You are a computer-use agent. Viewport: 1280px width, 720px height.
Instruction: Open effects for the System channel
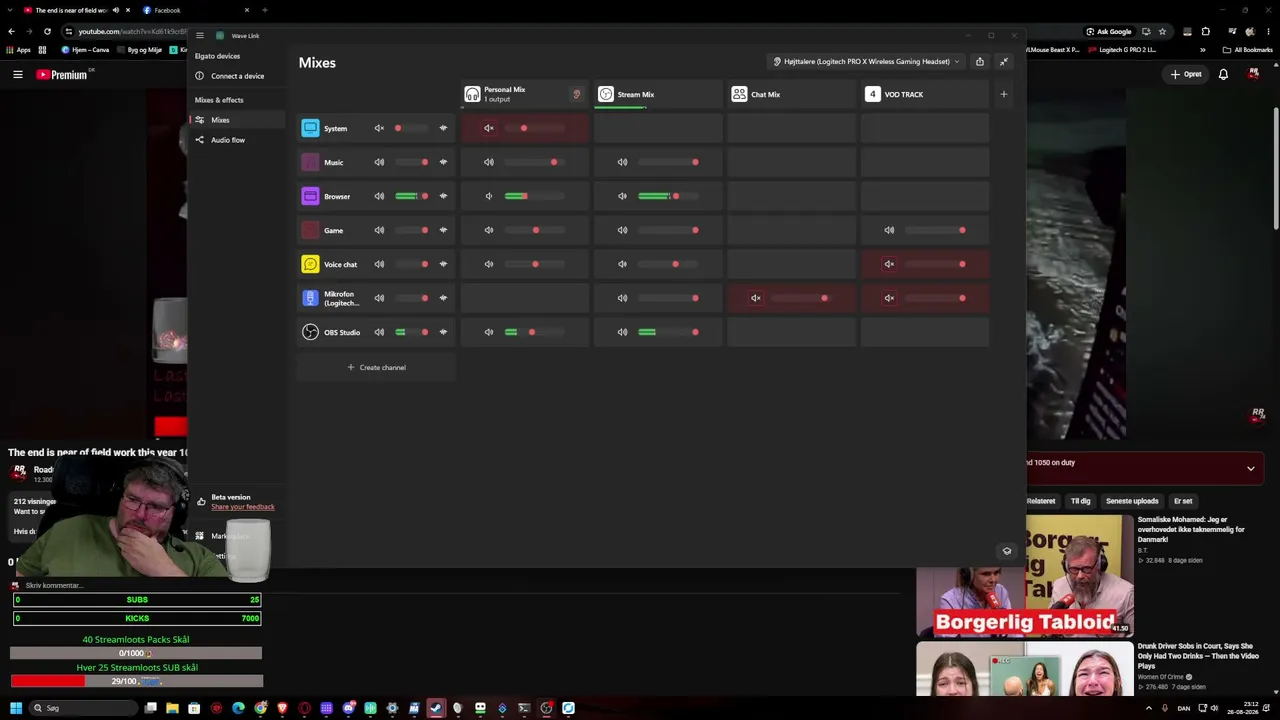tap(443, 128)
